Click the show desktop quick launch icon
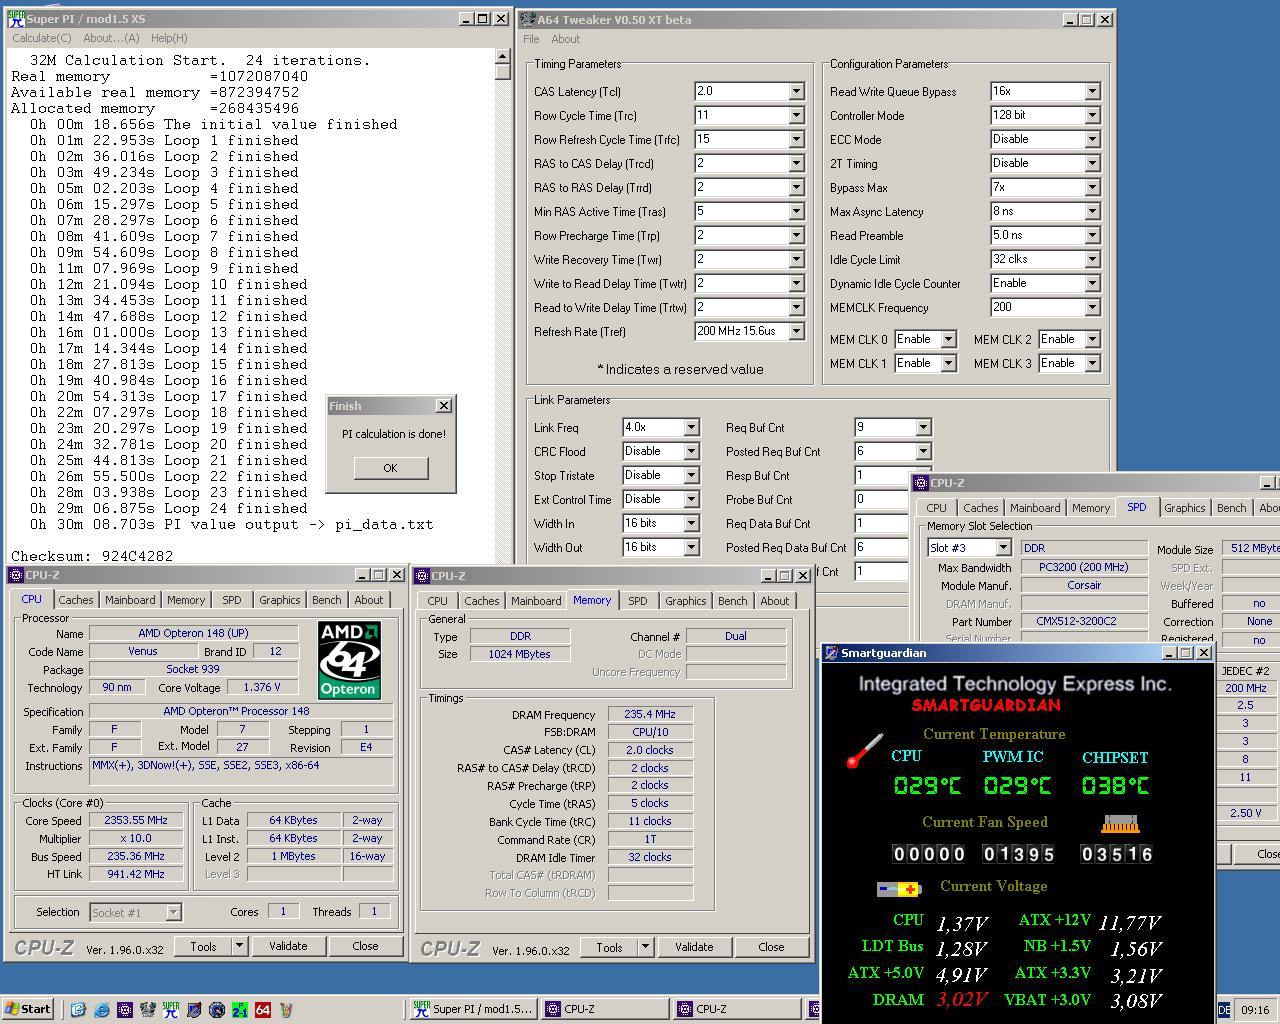Screen dimensions: 1280x1024 (78, 1010)
